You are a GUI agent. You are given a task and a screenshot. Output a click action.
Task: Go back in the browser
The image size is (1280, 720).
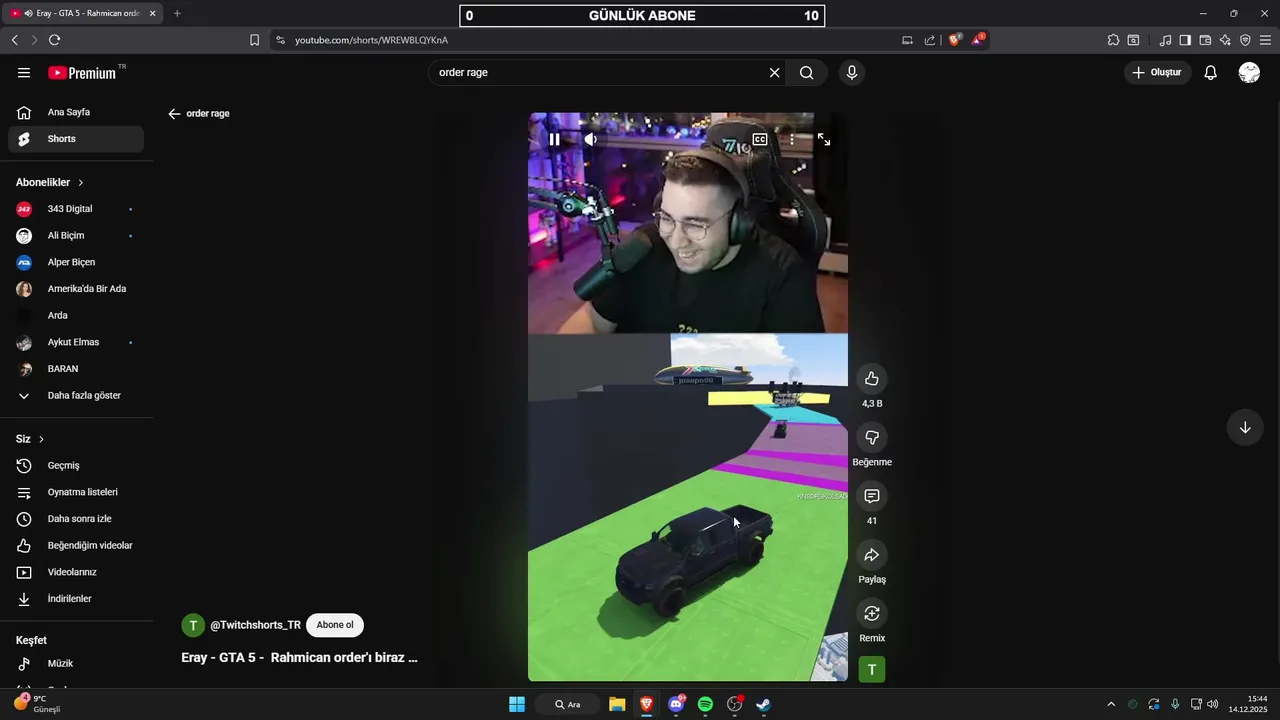tap(14, 40)
